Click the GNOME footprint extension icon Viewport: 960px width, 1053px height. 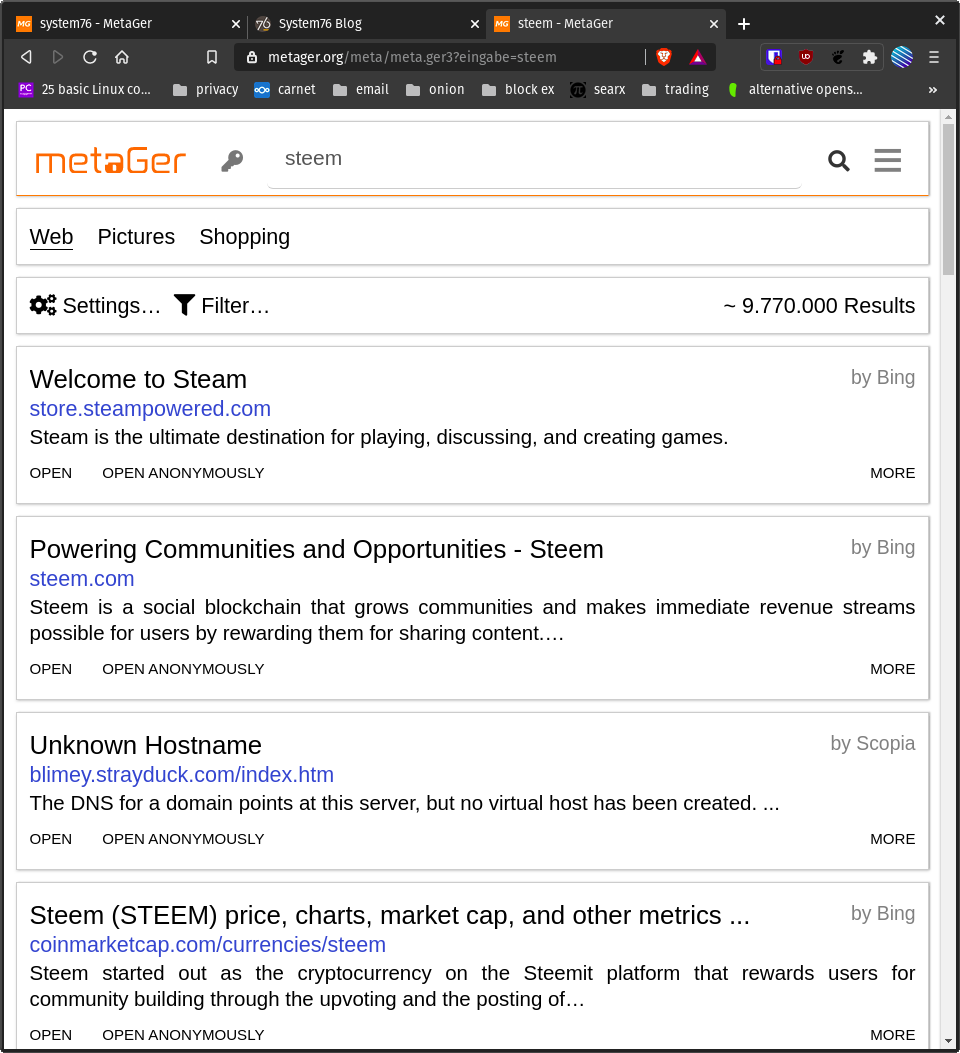[x=838, y=57]
